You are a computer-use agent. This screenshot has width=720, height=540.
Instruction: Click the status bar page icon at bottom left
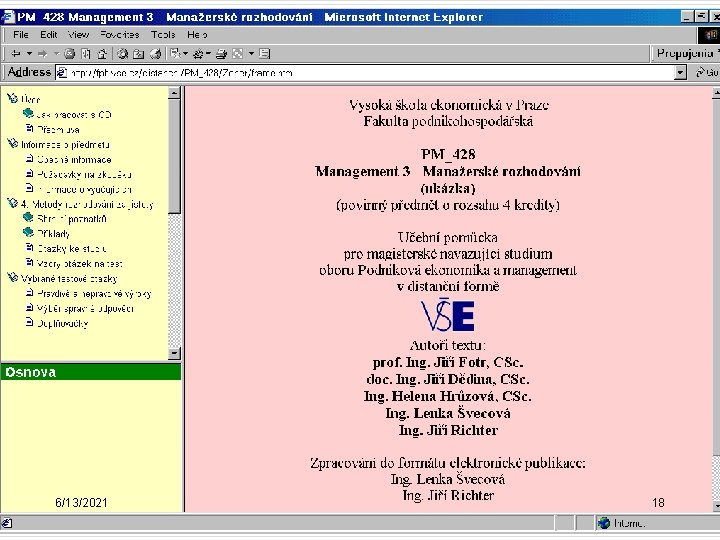point(7,523)
